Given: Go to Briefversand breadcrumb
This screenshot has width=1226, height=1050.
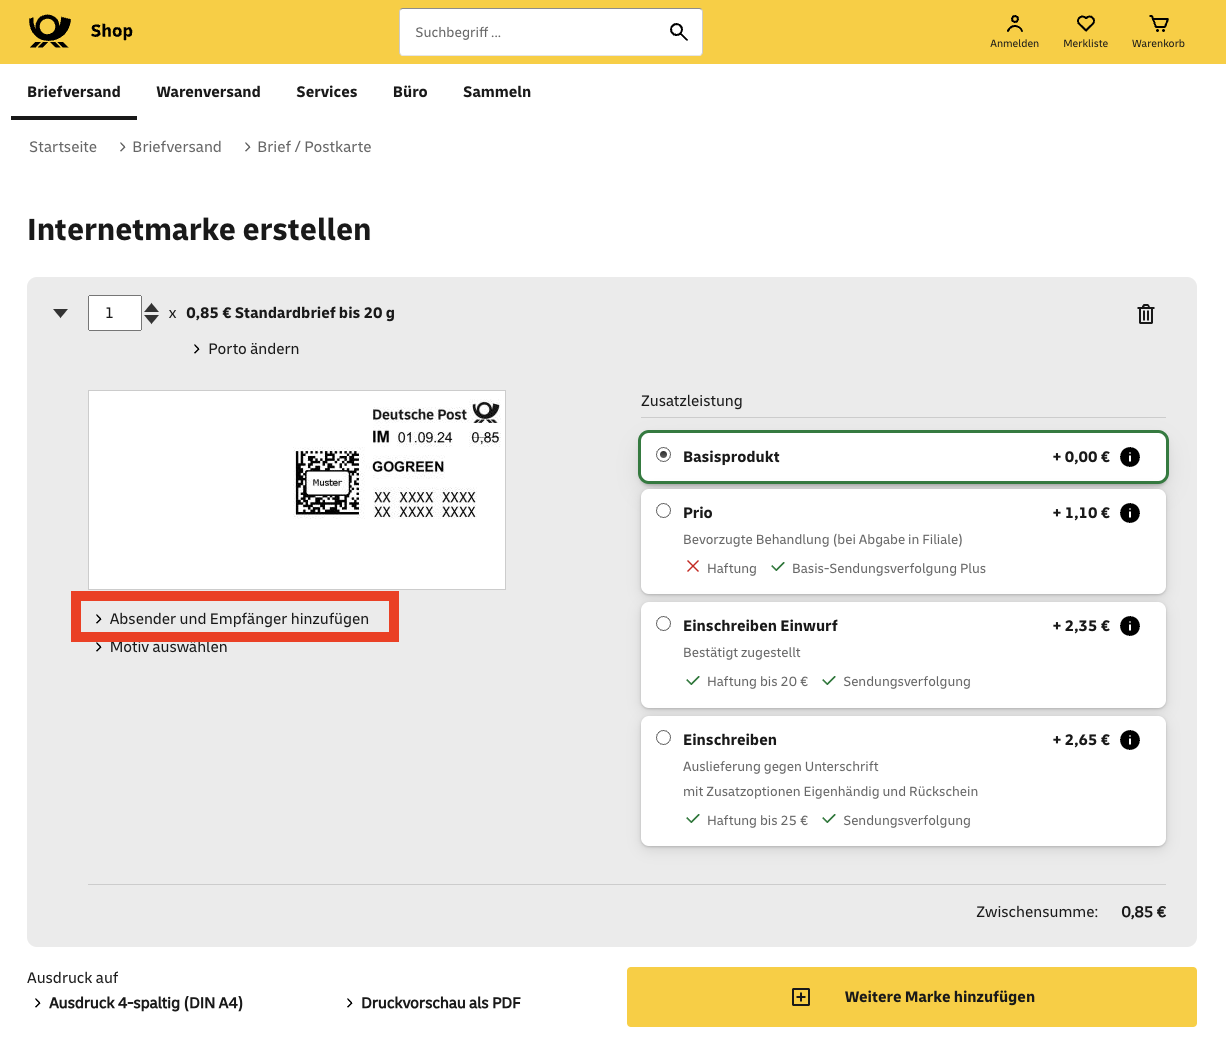Looking at the screenshot, I should pyautogui.click(x=177, y=147).
